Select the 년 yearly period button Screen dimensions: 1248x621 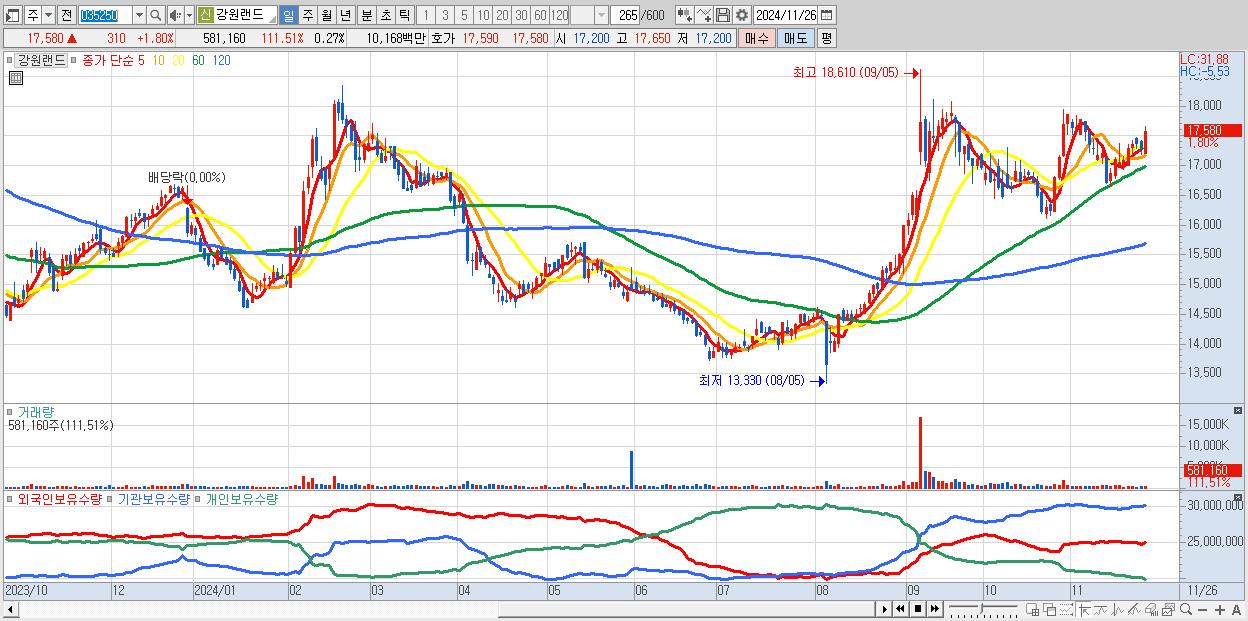[345, 15]
